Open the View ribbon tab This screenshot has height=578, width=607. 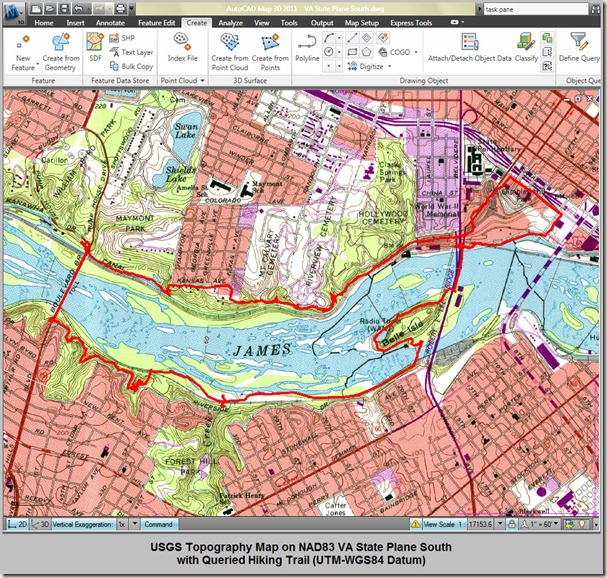[262, 23]
